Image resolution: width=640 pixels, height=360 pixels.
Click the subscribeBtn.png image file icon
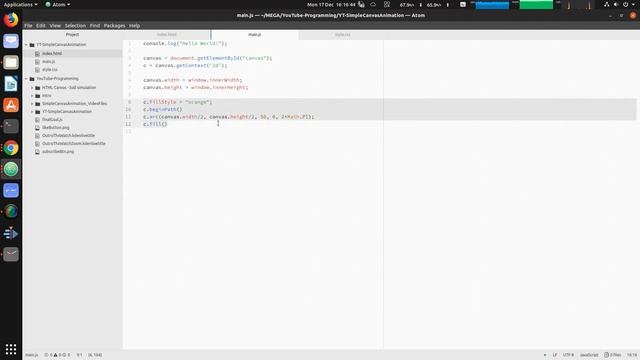38,152
